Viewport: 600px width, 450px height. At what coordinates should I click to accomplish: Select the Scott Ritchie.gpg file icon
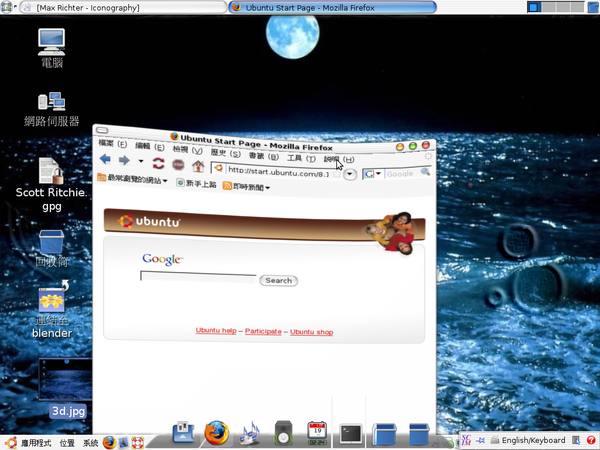[x=52, y=185]
